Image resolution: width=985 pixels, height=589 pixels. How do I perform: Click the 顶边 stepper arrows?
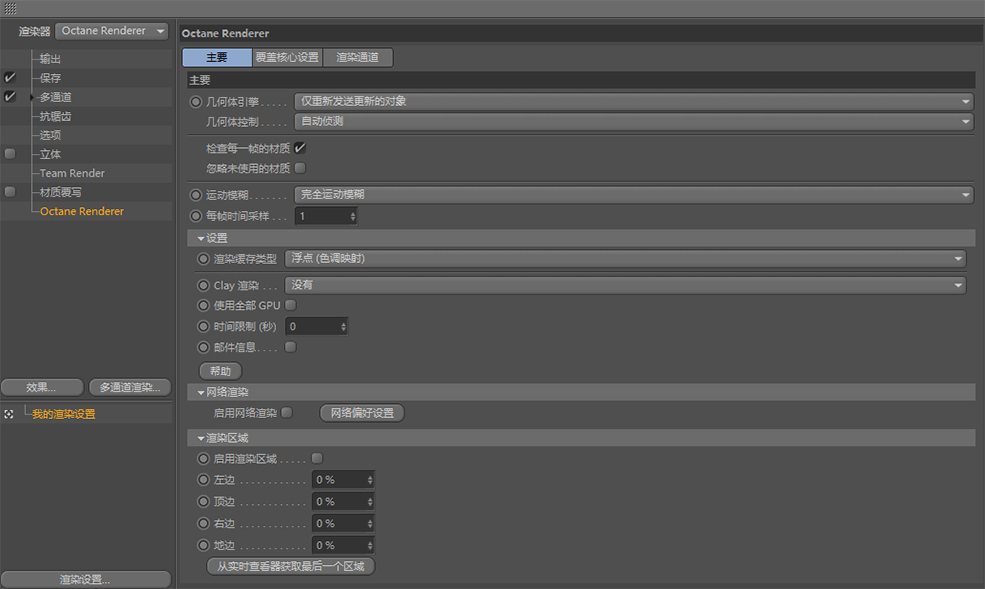point(370,502)
